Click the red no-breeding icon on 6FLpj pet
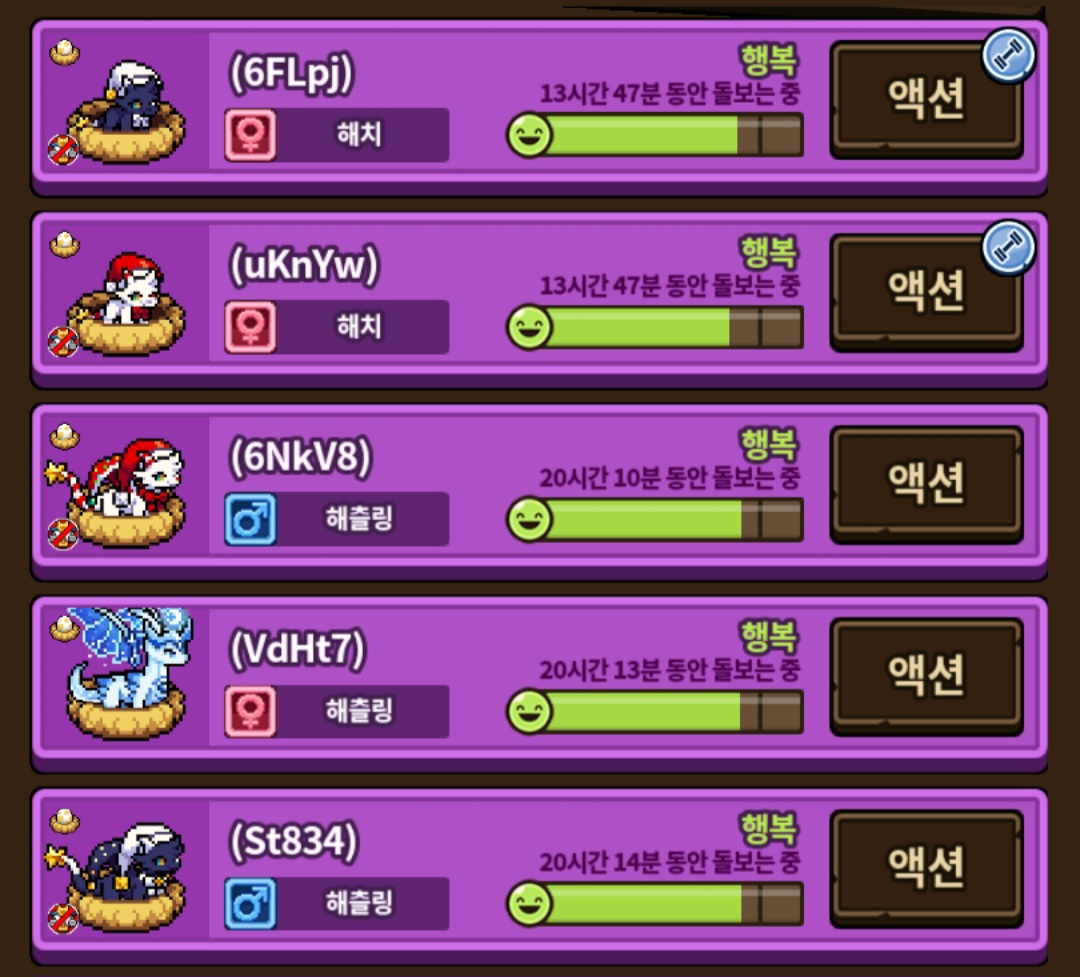 coord(63,150)
